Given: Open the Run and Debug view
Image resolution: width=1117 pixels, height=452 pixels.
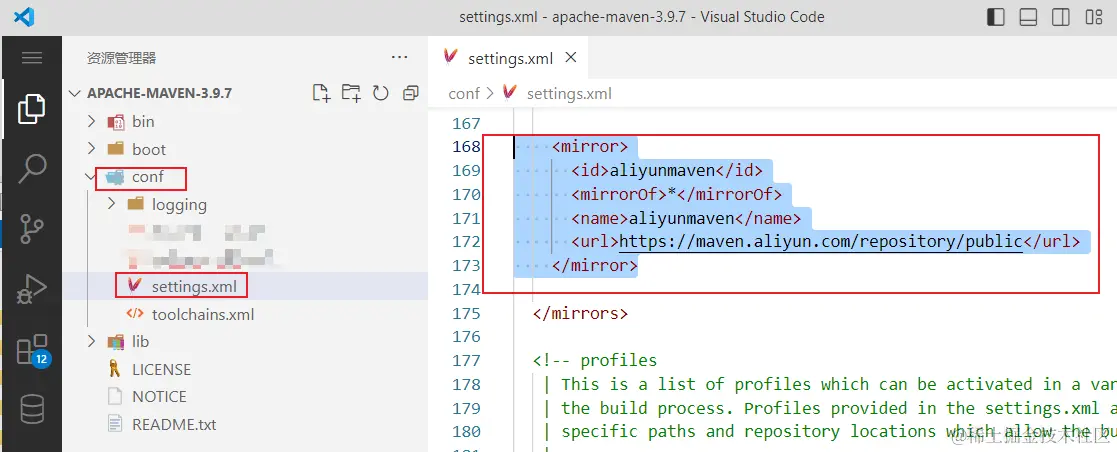Looking at the screenshot, I should (31, 289).
